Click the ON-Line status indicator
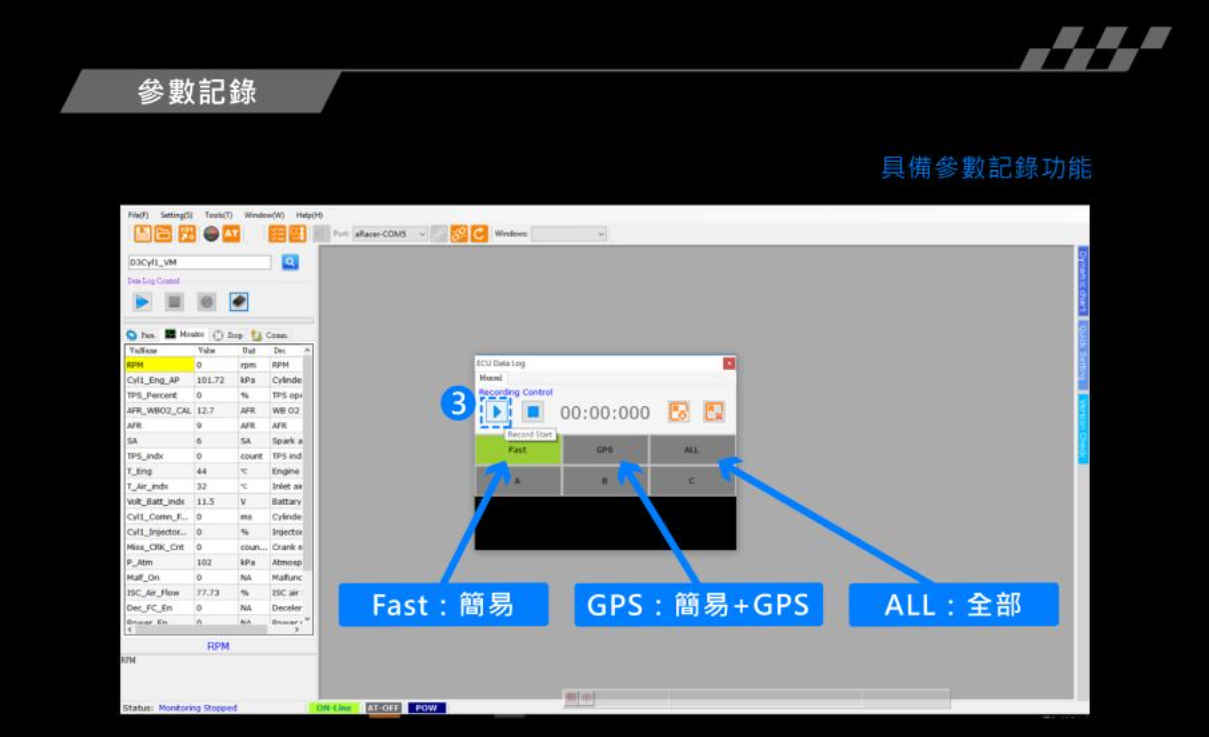The height and width of the screenshot is (737, 1209). pyautogui.click(x=333, y=708)
